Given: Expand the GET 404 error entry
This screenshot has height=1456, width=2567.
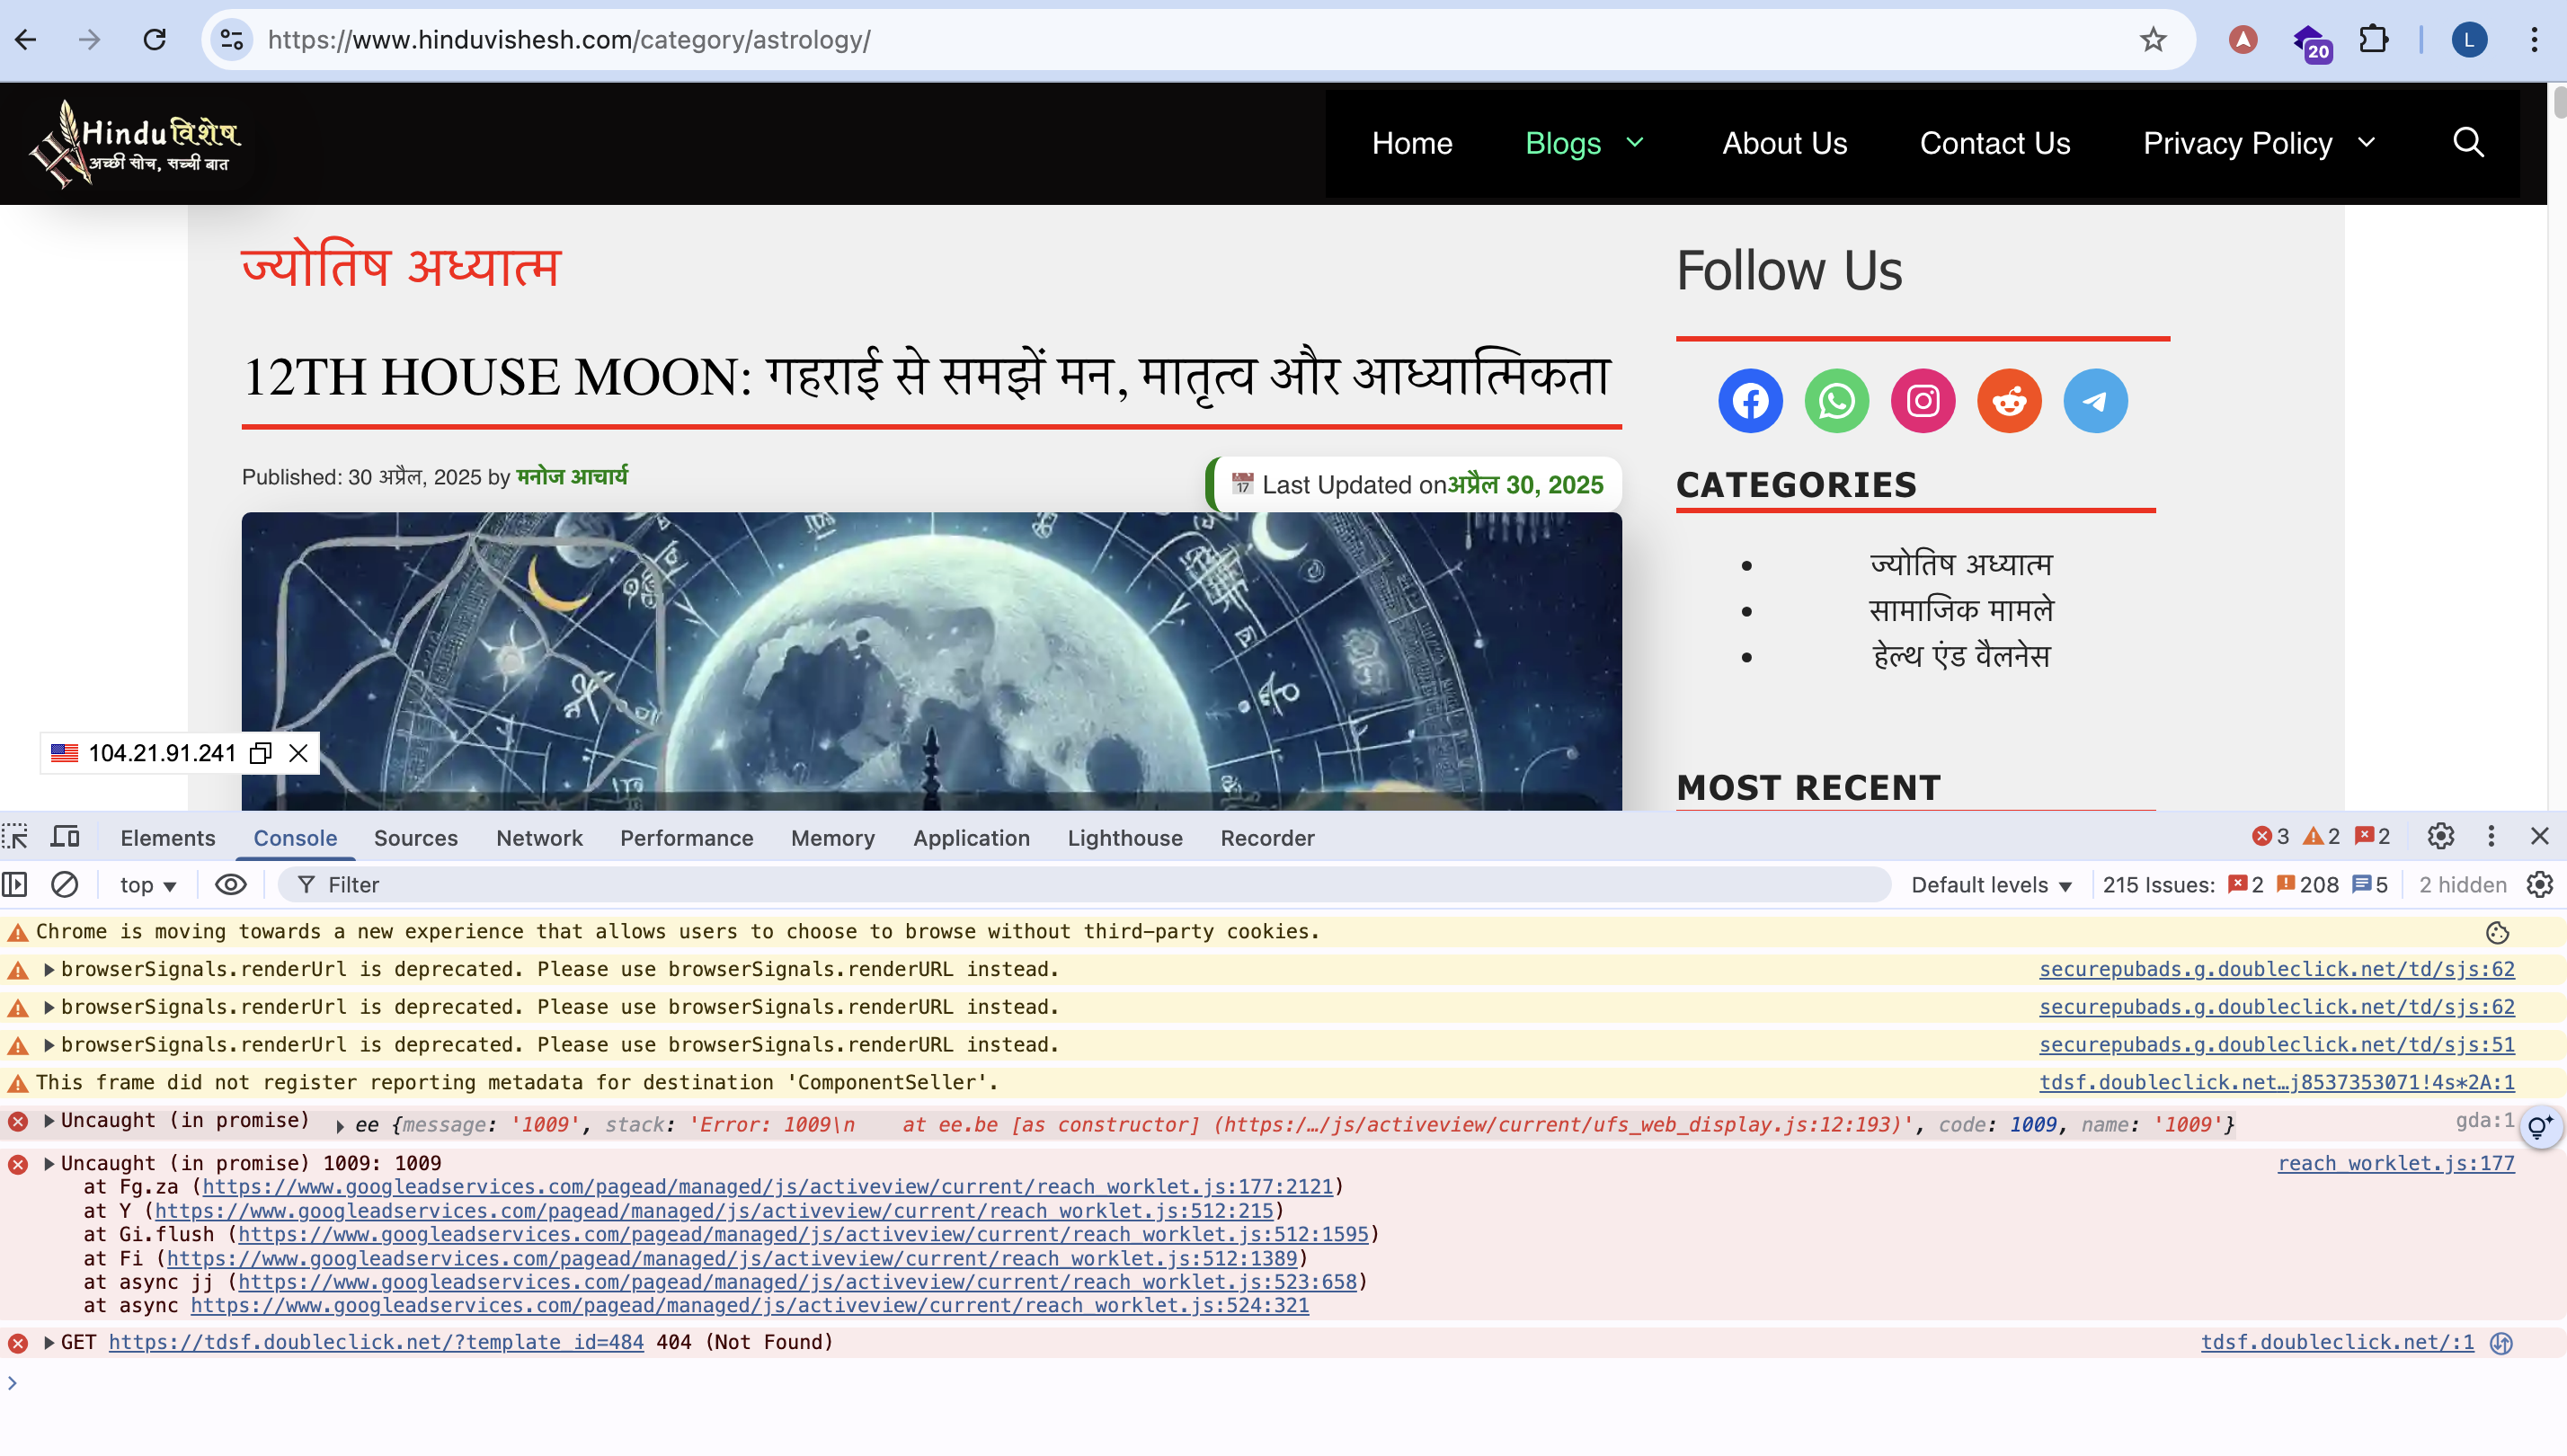Looking at the screenshot, I should pyautogui.click(x=48, y=1342).
